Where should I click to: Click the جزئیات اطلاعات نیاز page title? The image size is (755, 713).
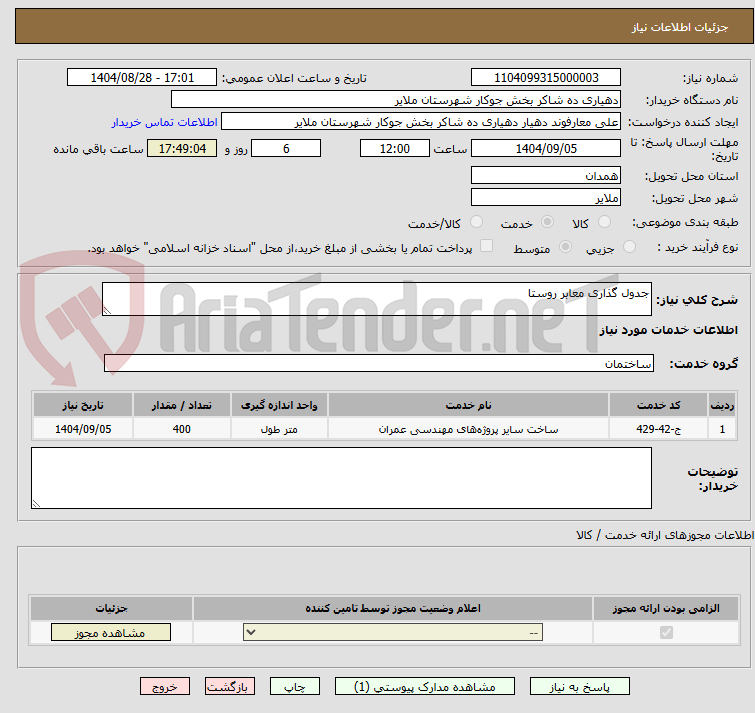(680, 27)
